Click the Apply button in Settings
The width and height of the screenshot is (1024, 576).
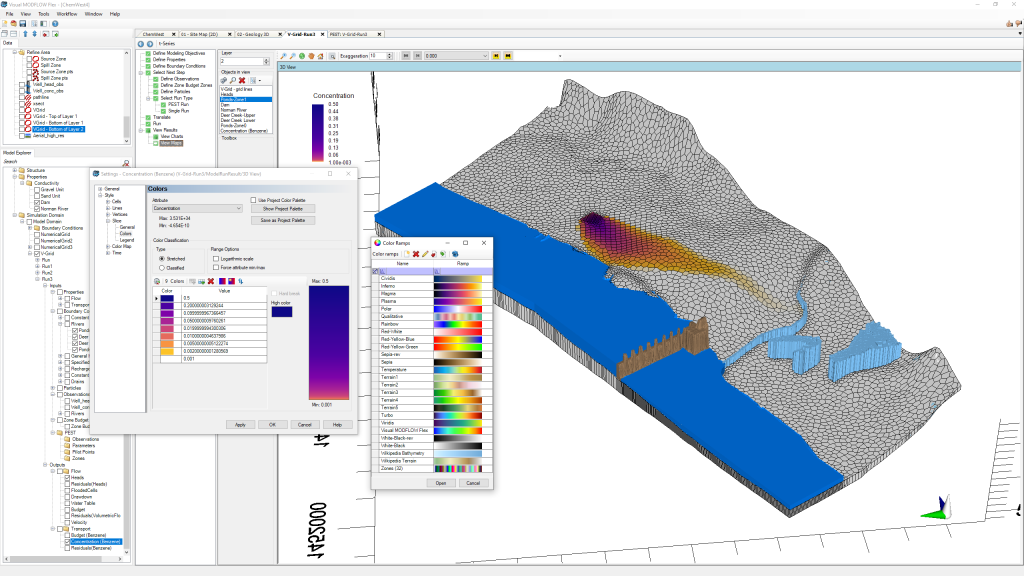240,424
